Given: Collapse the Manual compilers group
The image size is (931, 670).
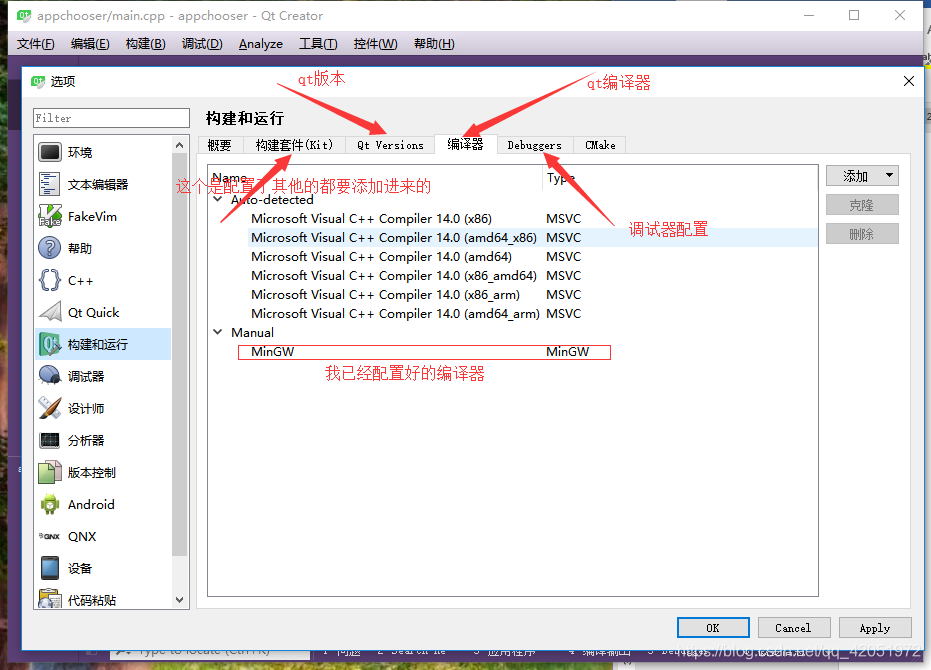Looking at the screenshot, I should click(218, 333).
